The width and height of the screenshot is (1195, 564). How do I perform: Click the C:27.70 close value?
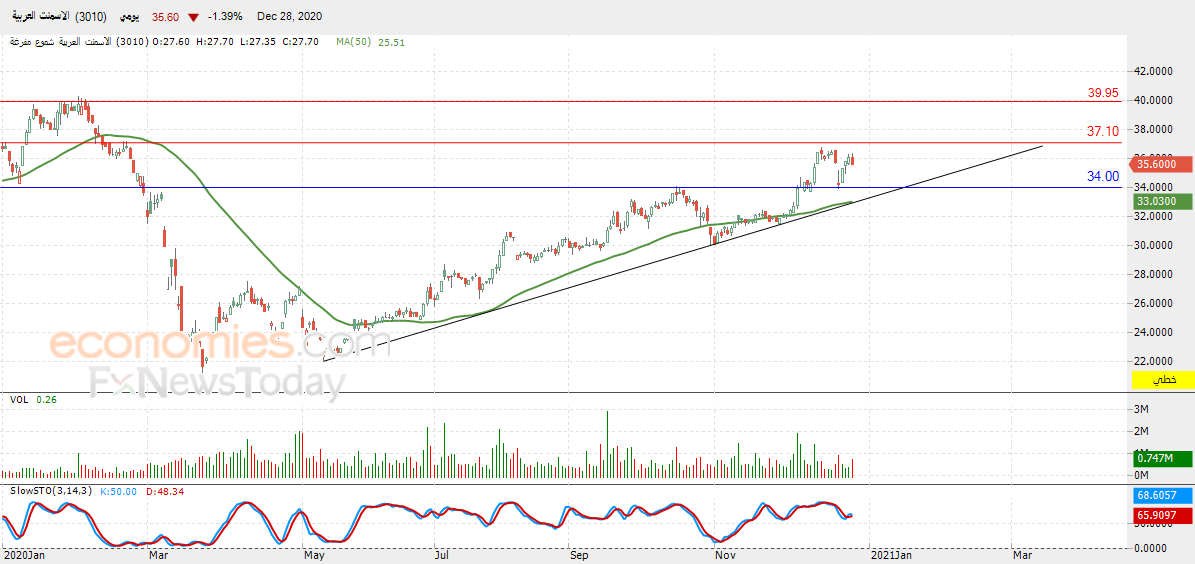point(299,43)
